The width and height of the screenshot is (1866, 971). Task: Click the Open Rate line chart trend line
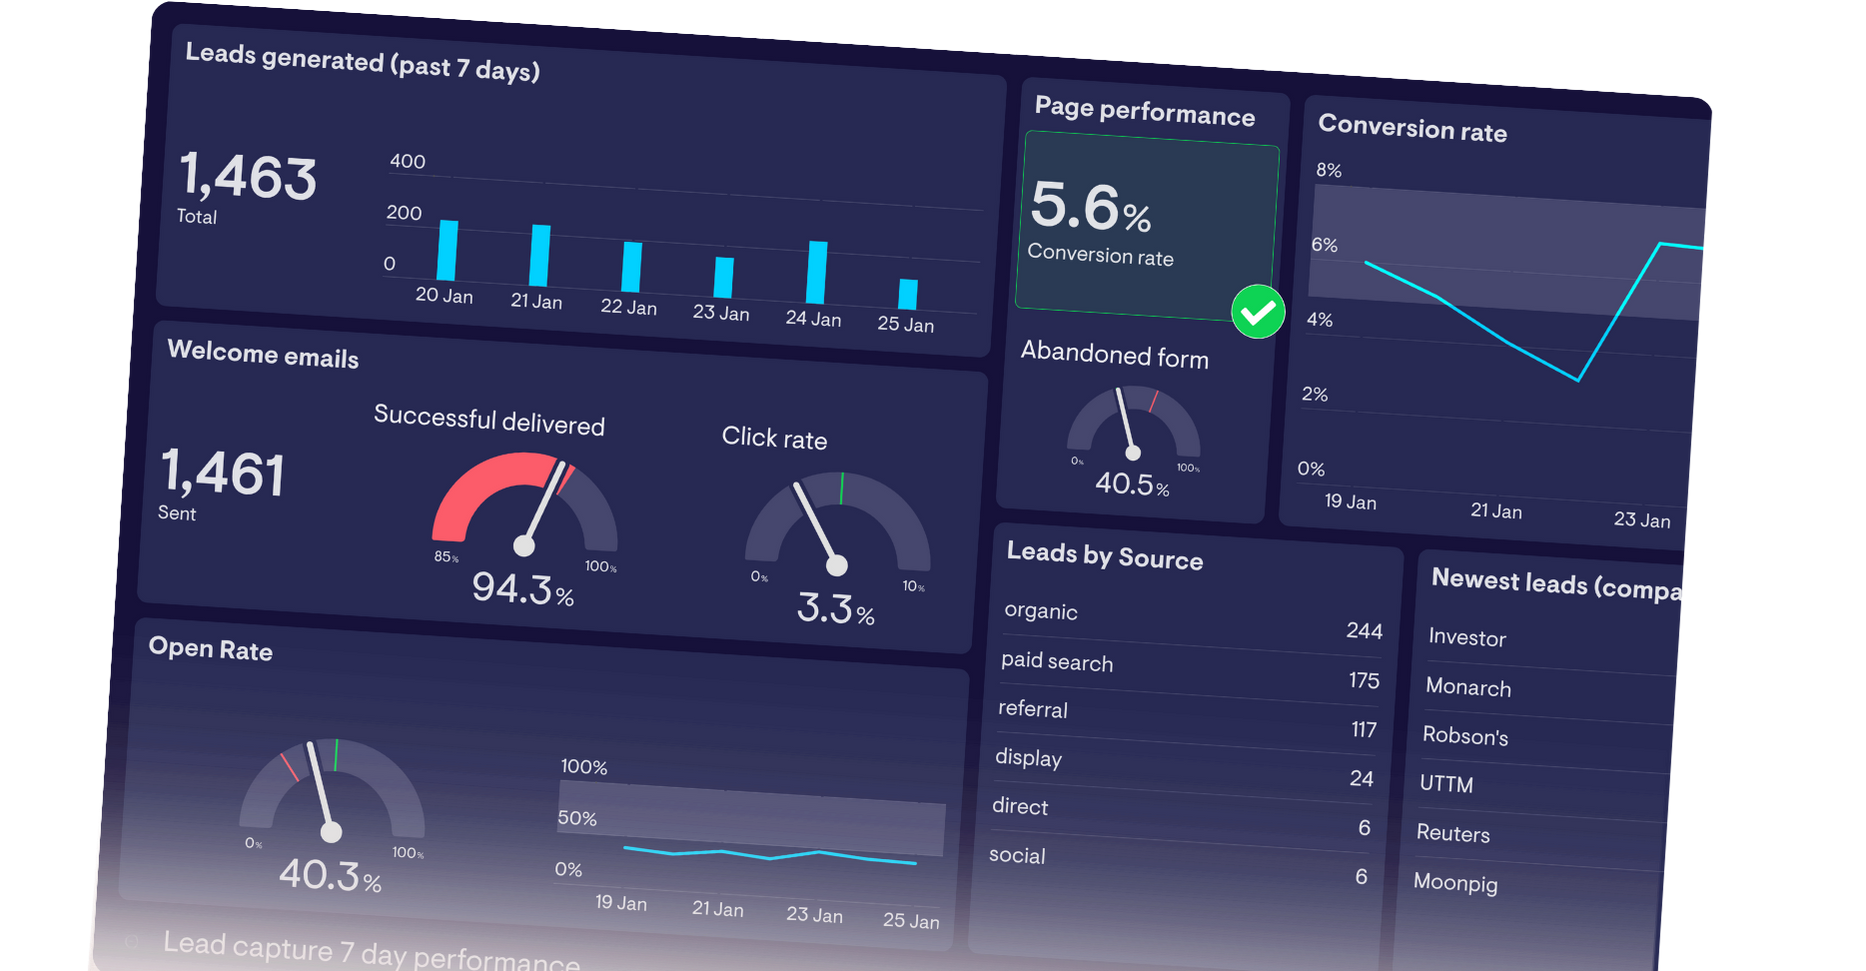pos(770,855)
